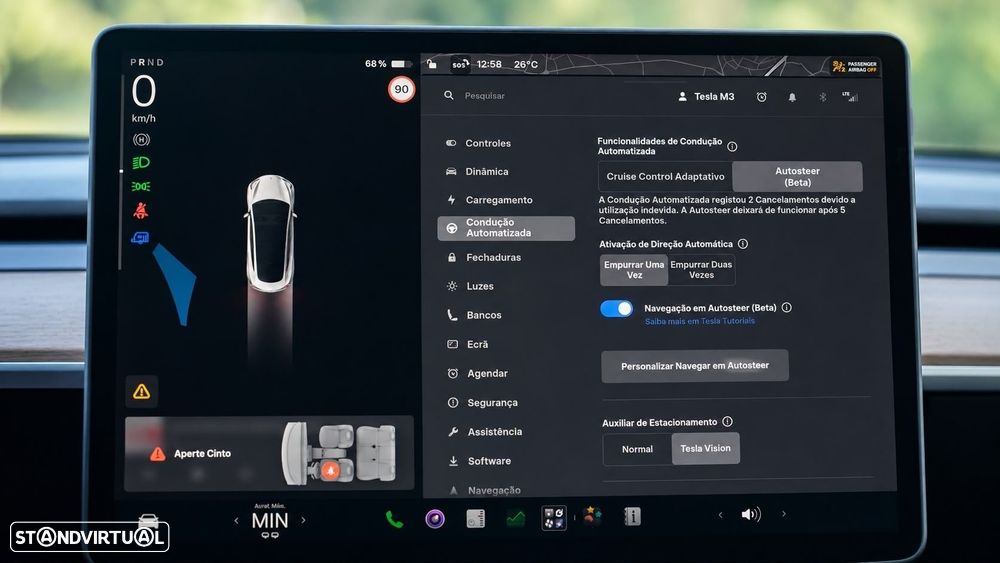Open the all apps launcher icon

click(x=554, y=518)
